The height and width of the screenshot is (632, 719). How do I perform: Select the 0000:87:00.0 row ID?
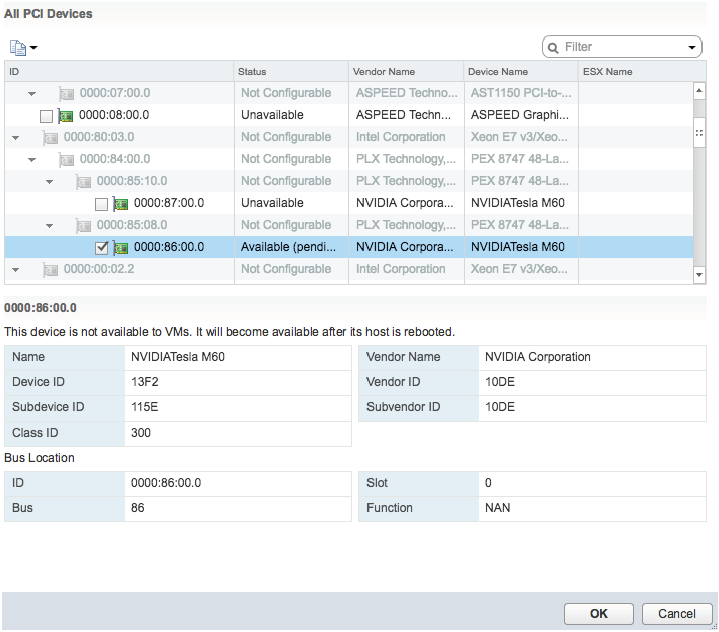[x=169, y=203]
